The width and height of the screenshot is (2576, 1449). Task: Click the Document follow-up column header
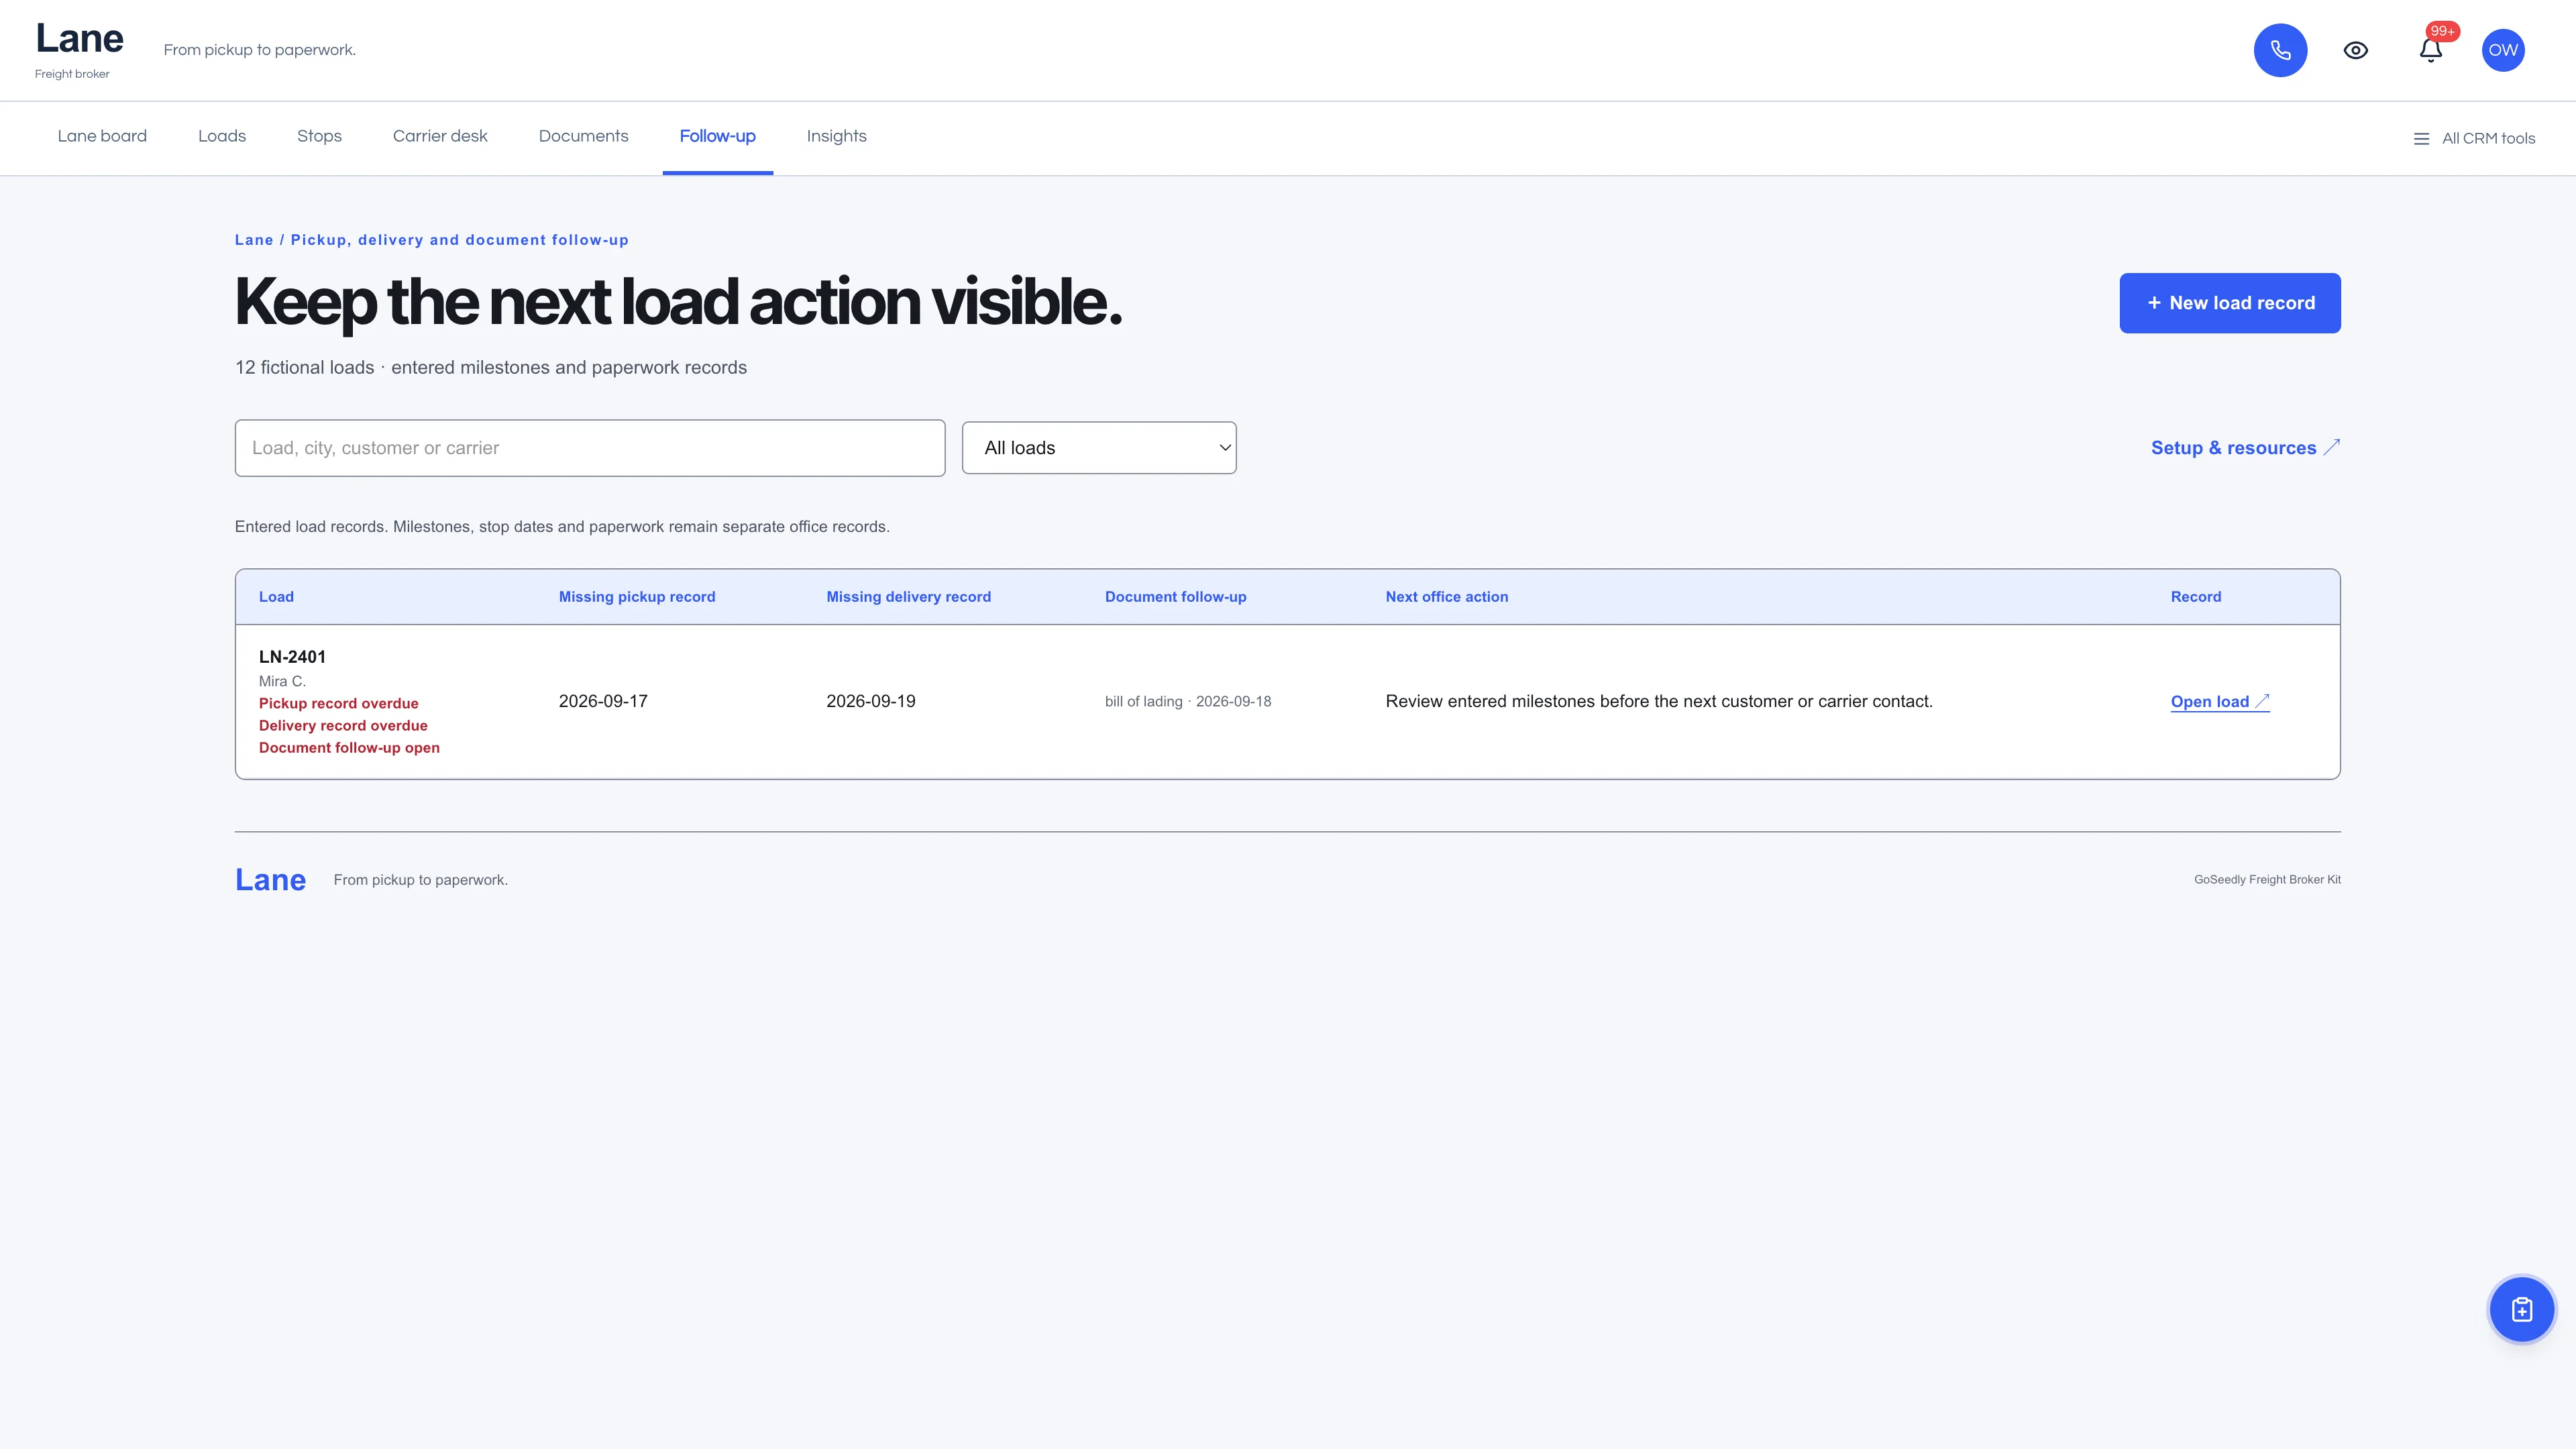[x=1175, y=597]
